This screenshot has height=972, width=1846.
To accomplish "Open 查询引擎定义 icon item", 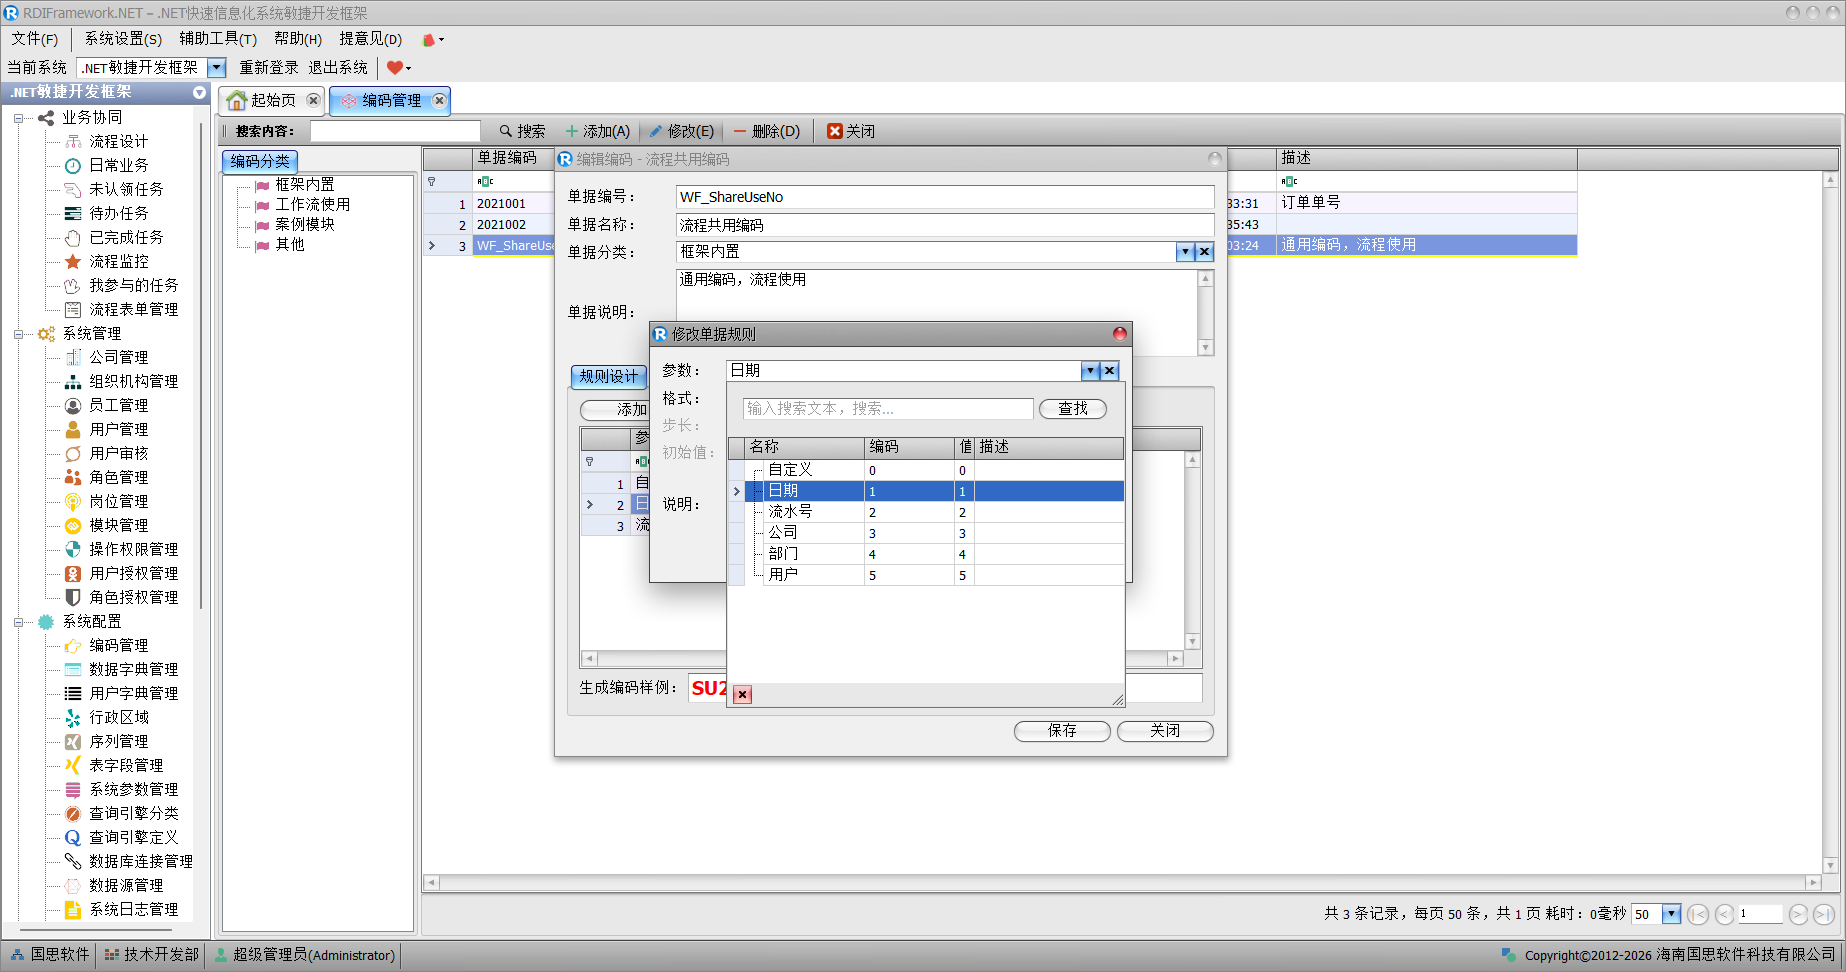I will (x=73, y=837).
